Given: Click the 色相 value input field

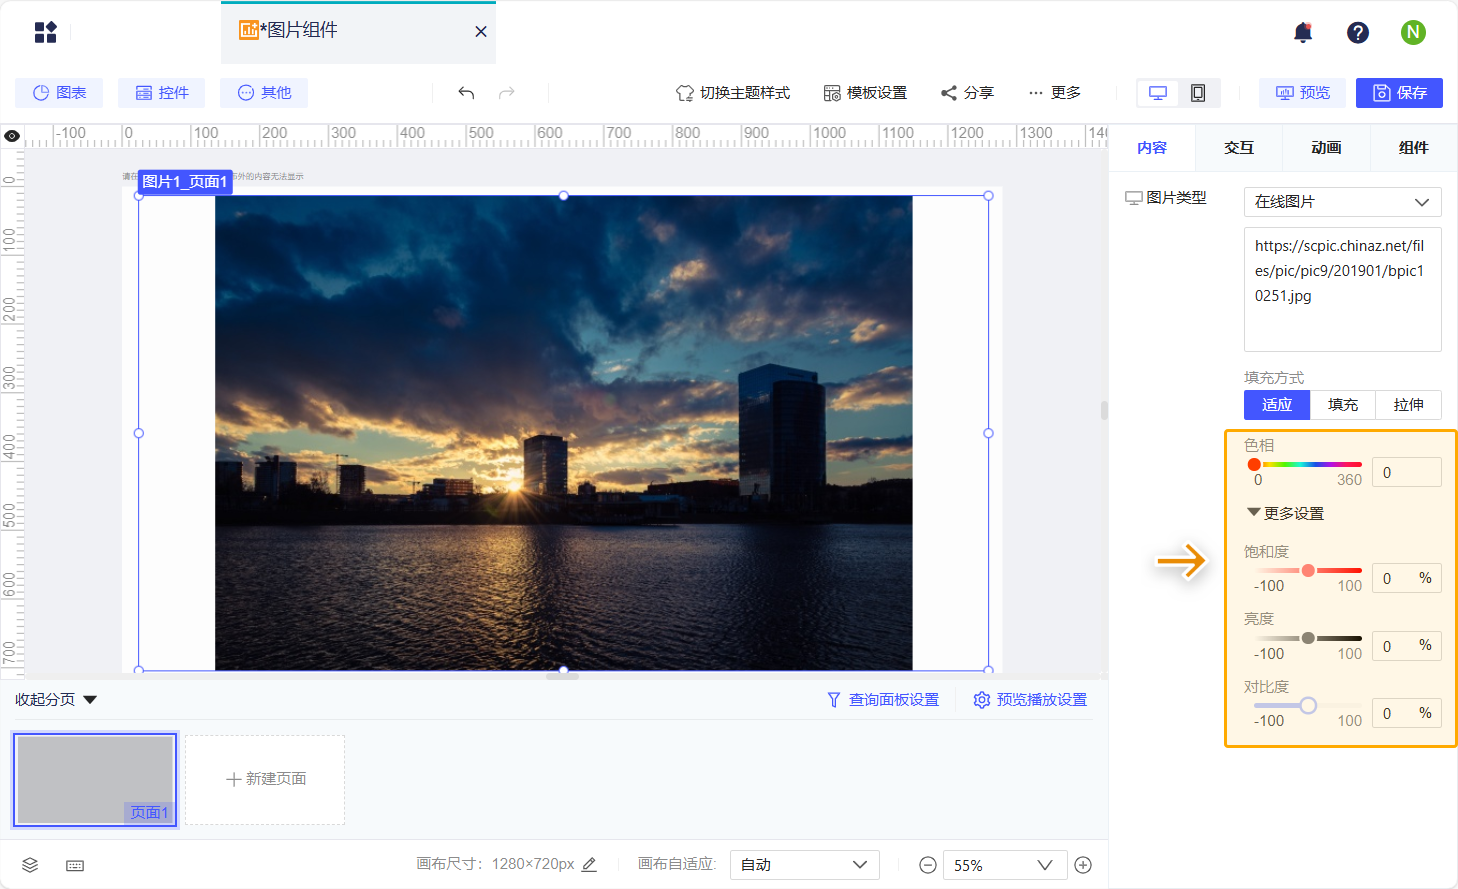Looking at the screenshot, I should tap(1406, 472).
